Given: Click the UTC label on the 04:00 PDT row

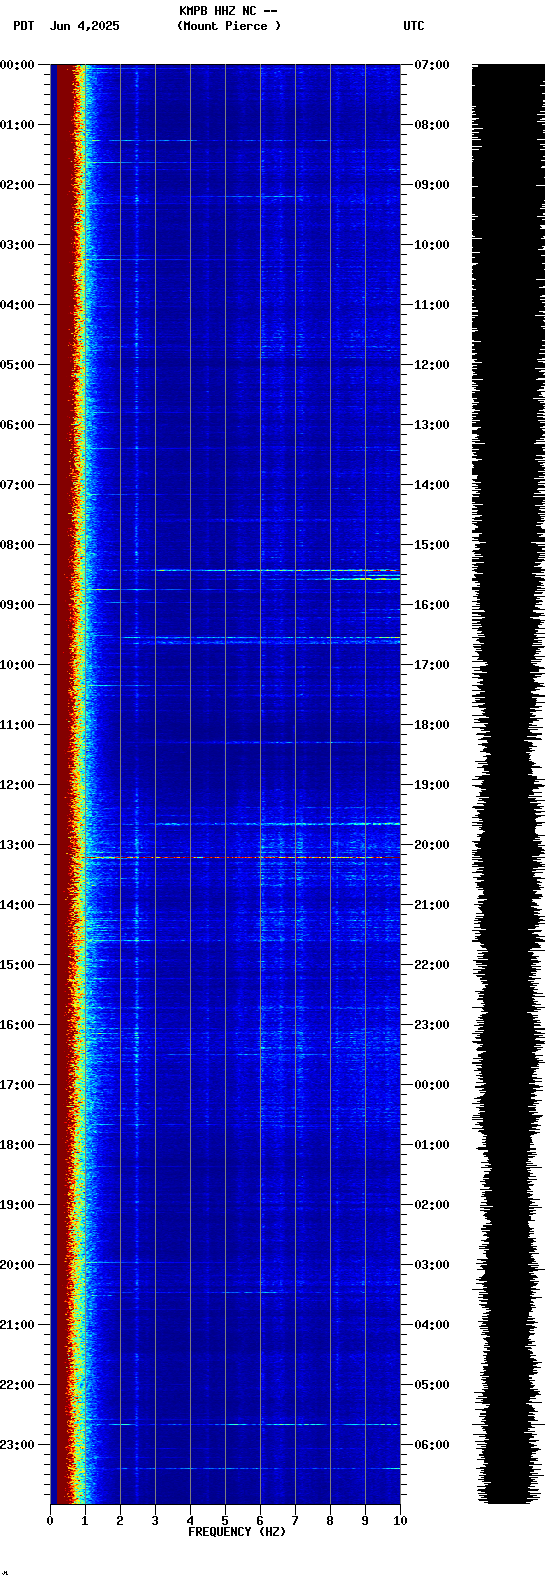Looking at the screenshot, I should tap(431, 305).
